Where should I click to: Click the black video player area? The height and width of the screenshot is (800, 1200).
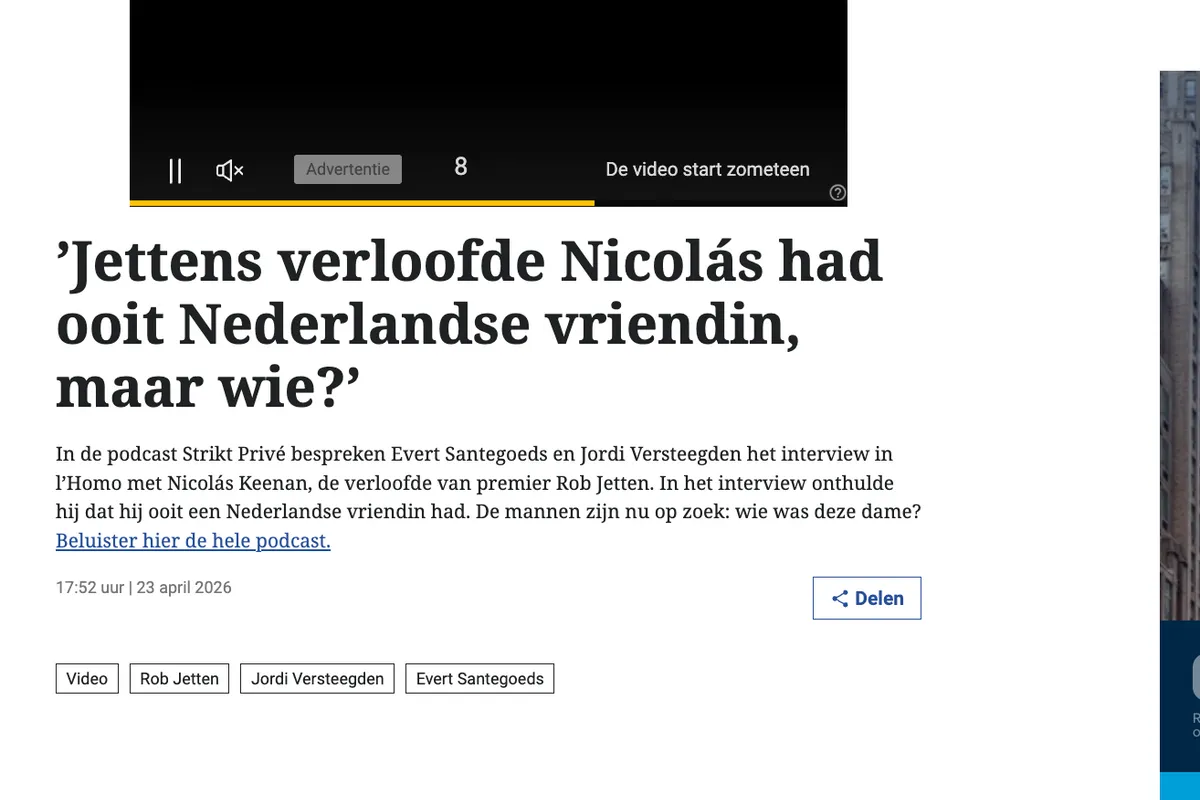coord(488,70)
